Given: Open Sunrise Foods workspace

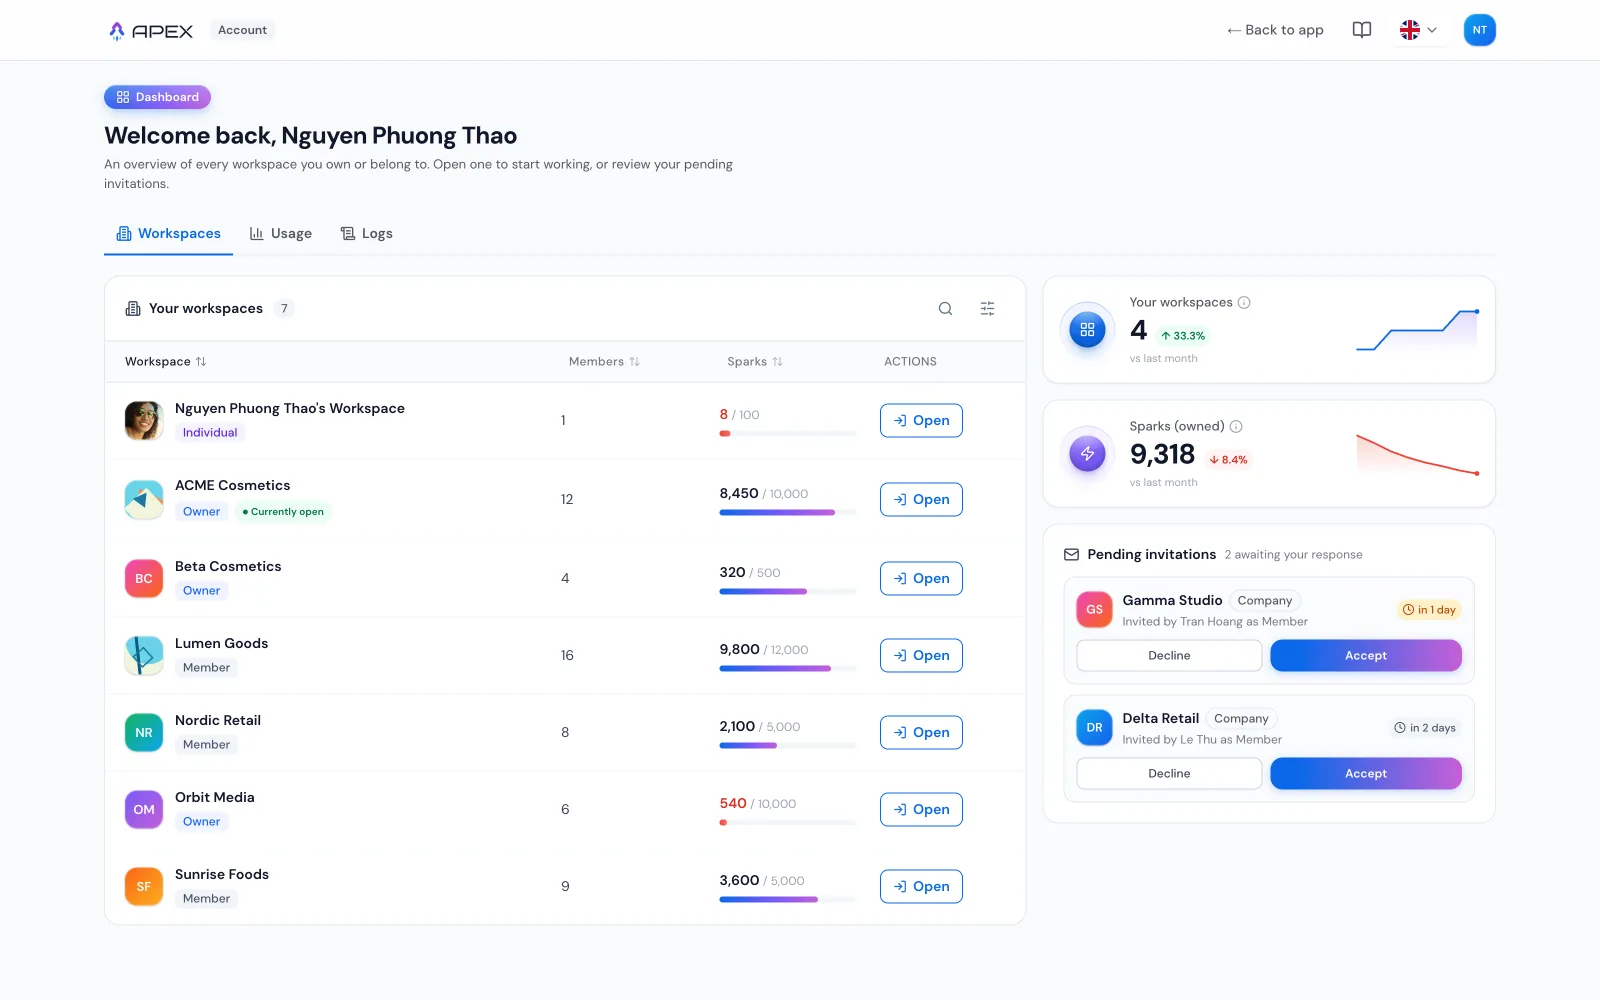Looking at the screenshot, I should [921, 886].
